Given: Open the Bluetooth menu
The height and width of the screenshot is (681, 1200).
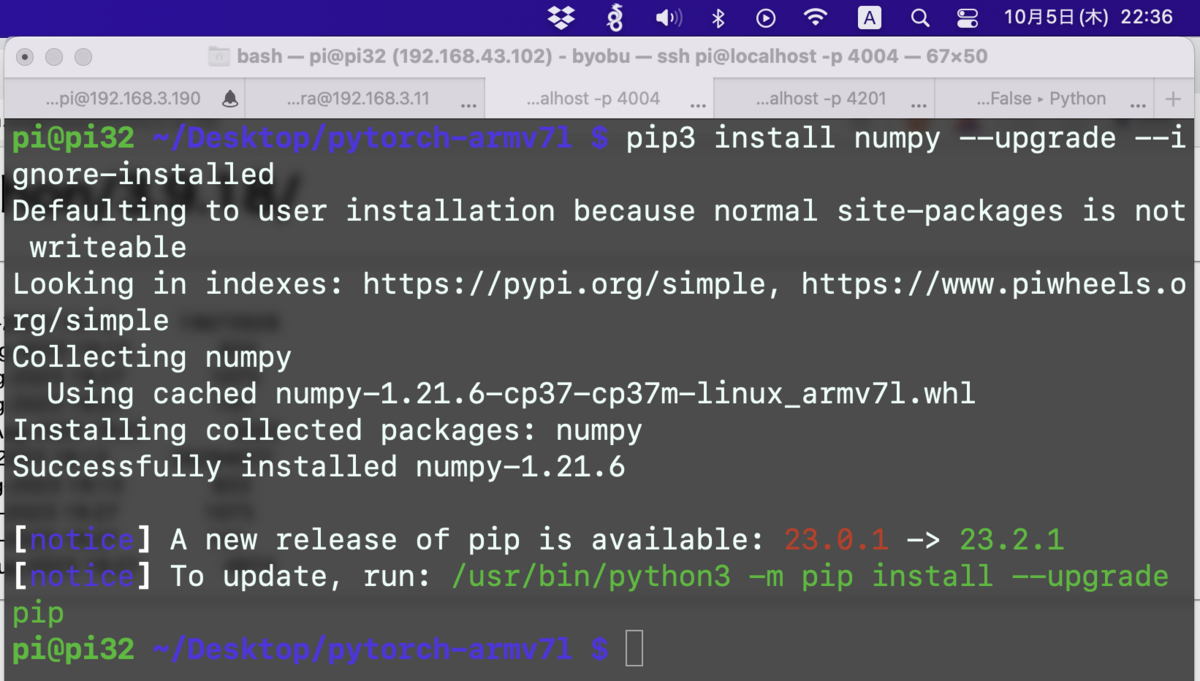Looking at the screenshot, I should click(718, 17).
